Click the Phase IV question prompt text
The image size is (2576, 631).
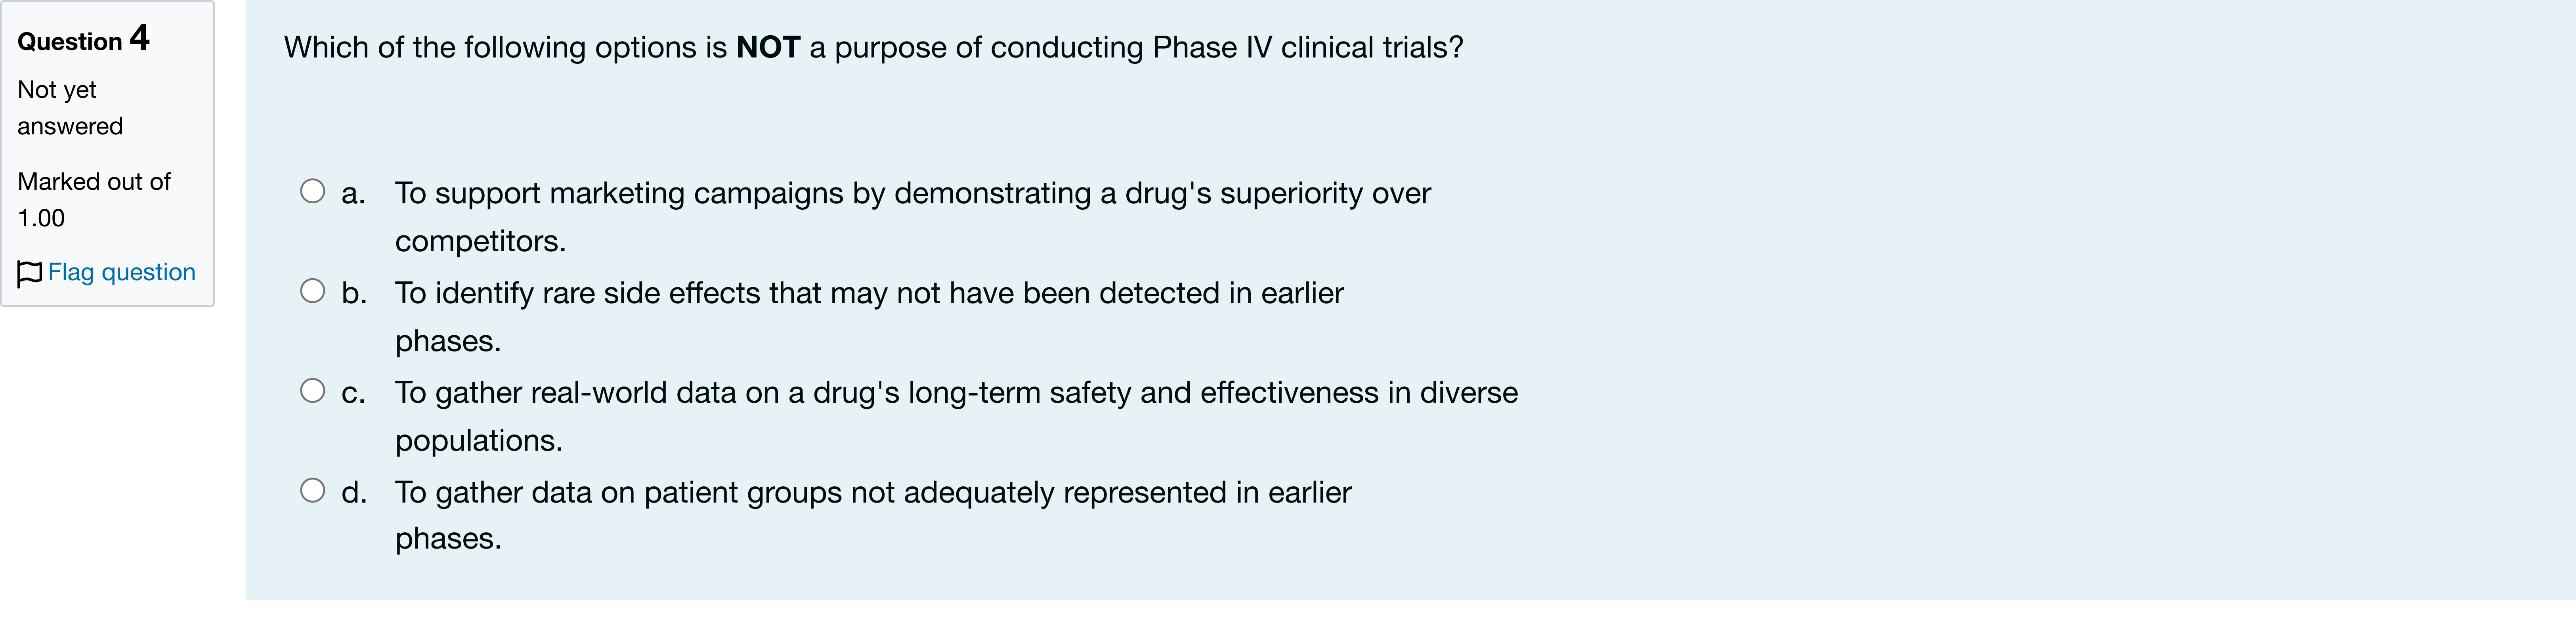[x=873, y=47]
